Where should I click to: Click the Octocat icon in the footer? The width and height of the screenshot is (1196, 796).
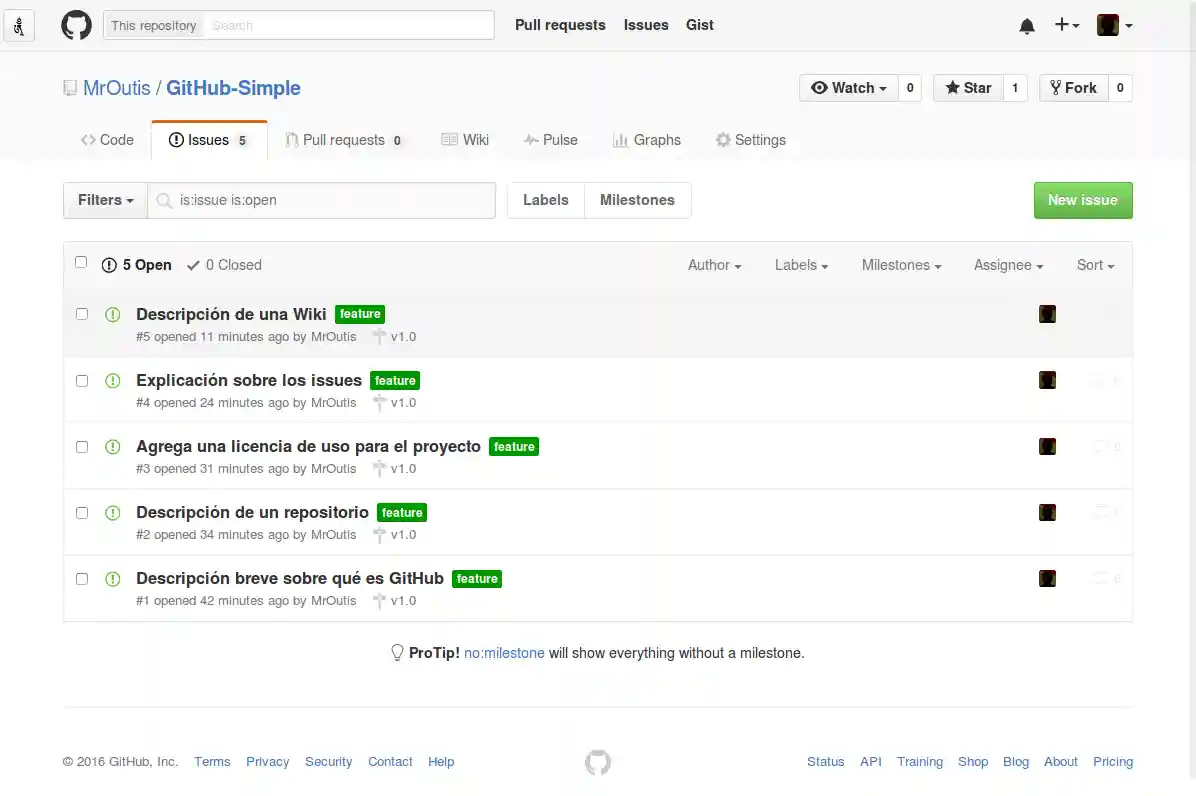[x=598, y=761]
